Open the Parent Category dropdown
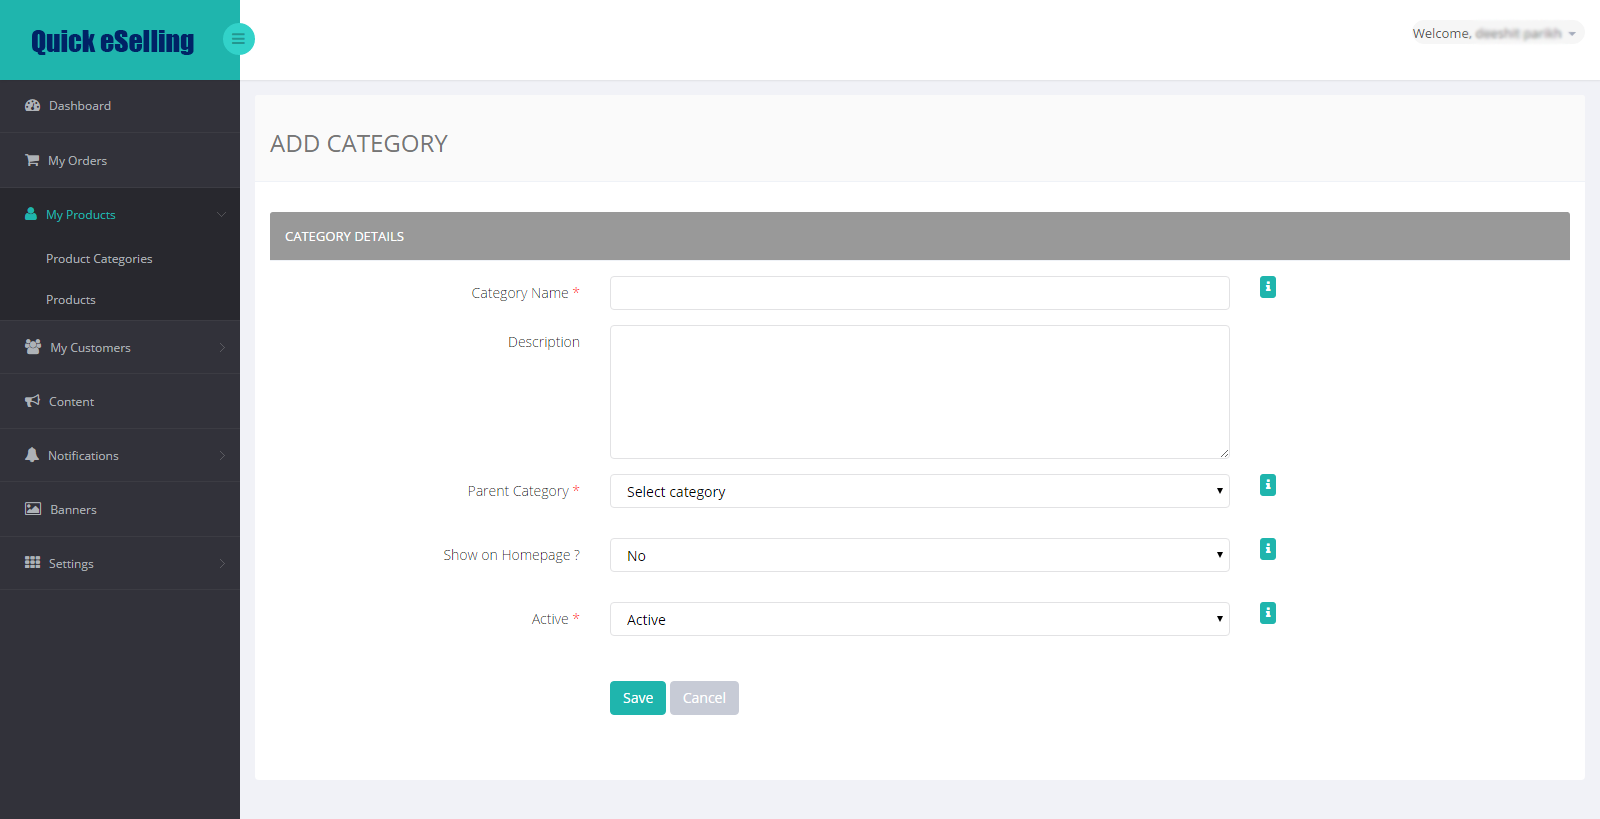The image size is (1600, 819). coord(919,491)
